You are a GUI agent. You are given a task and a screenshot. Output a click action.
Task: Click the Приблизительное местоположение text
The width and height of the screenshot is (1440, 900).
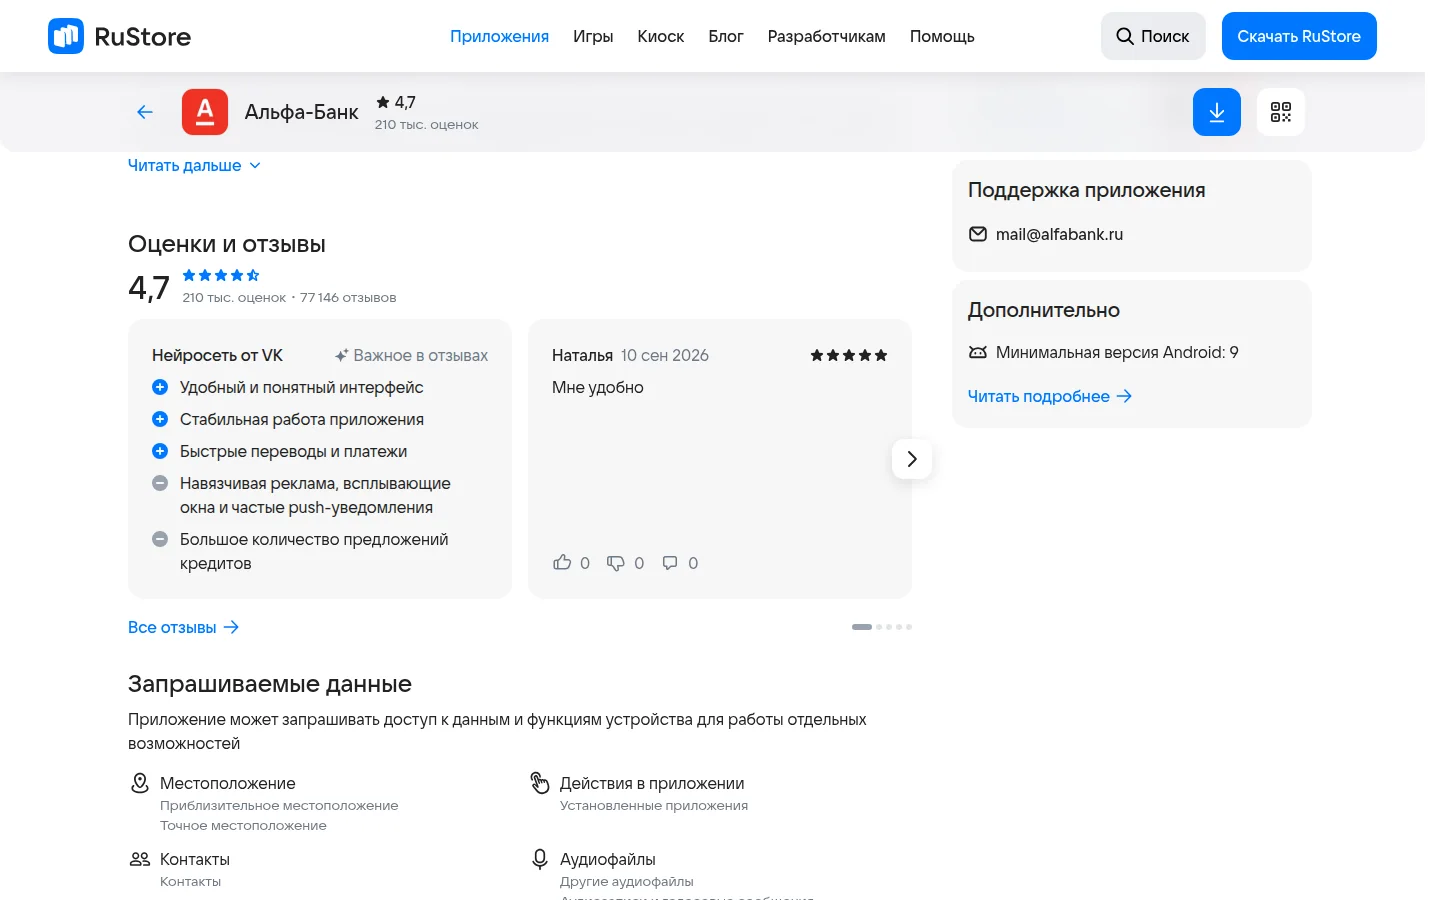[x=279, y=805]
